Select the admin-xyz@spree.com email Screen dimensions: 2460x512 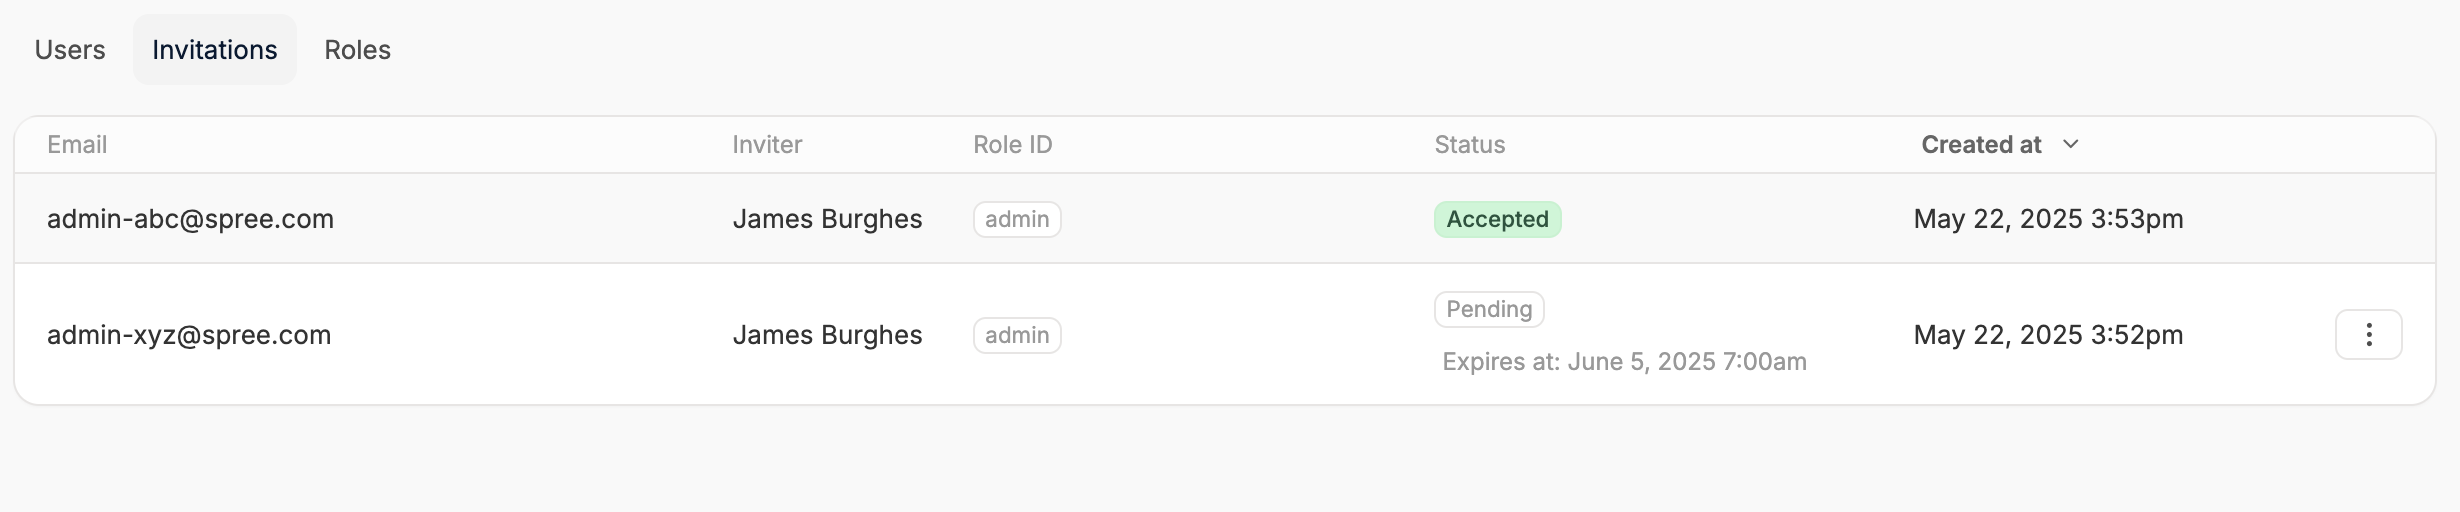[x=189, y=335]
